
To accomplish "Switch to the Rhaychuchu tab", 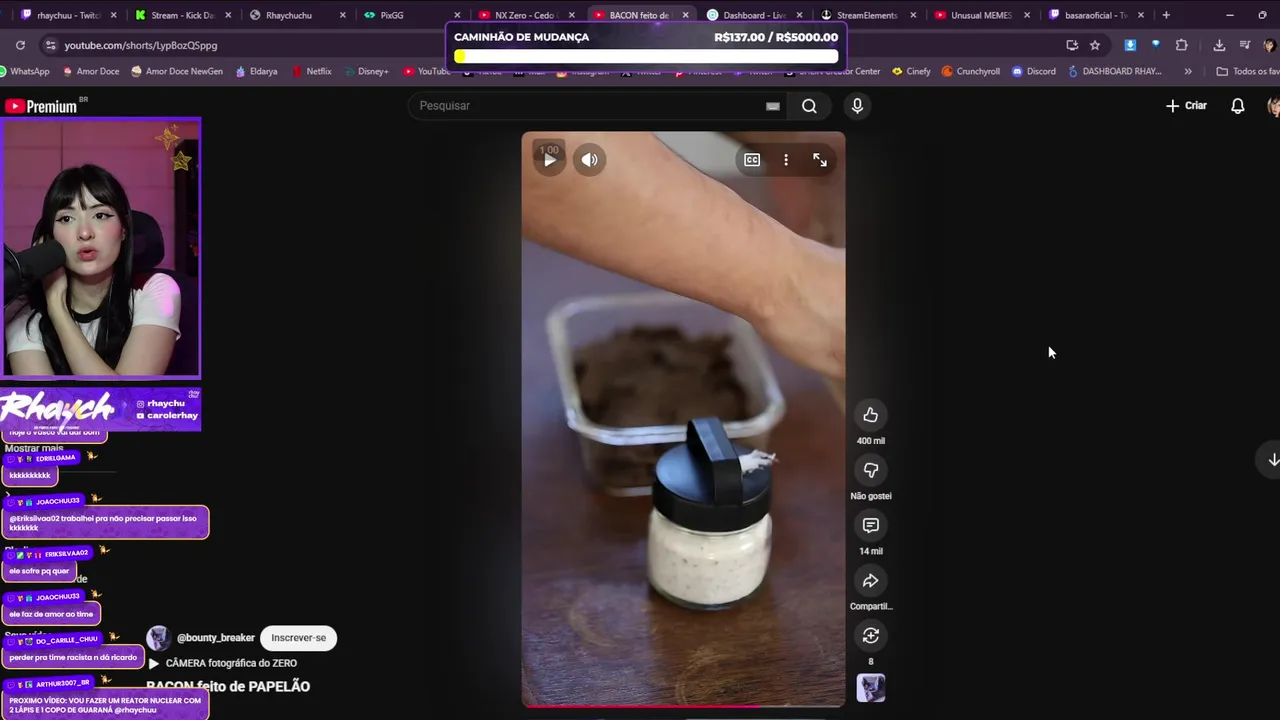I will (x=298, y=15).
